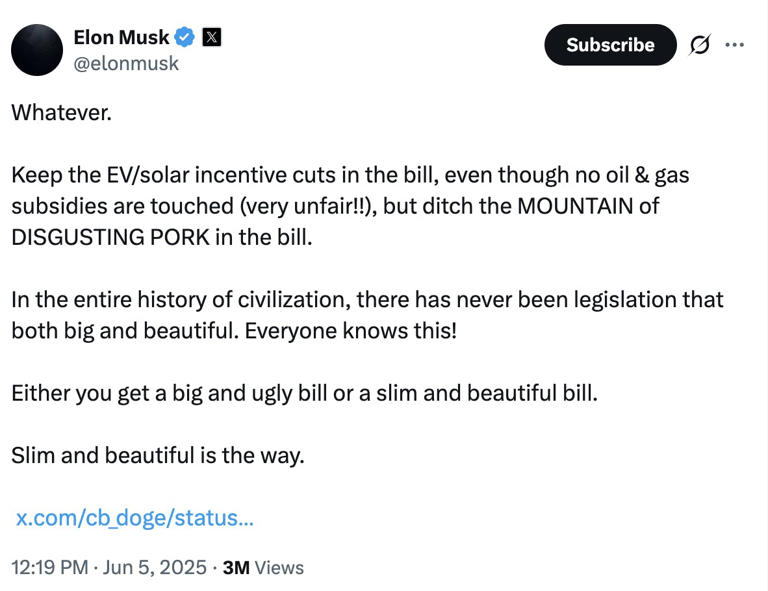
Task: Click 'Slim and beautiful is the way' line
Action: tap(157, 455)
